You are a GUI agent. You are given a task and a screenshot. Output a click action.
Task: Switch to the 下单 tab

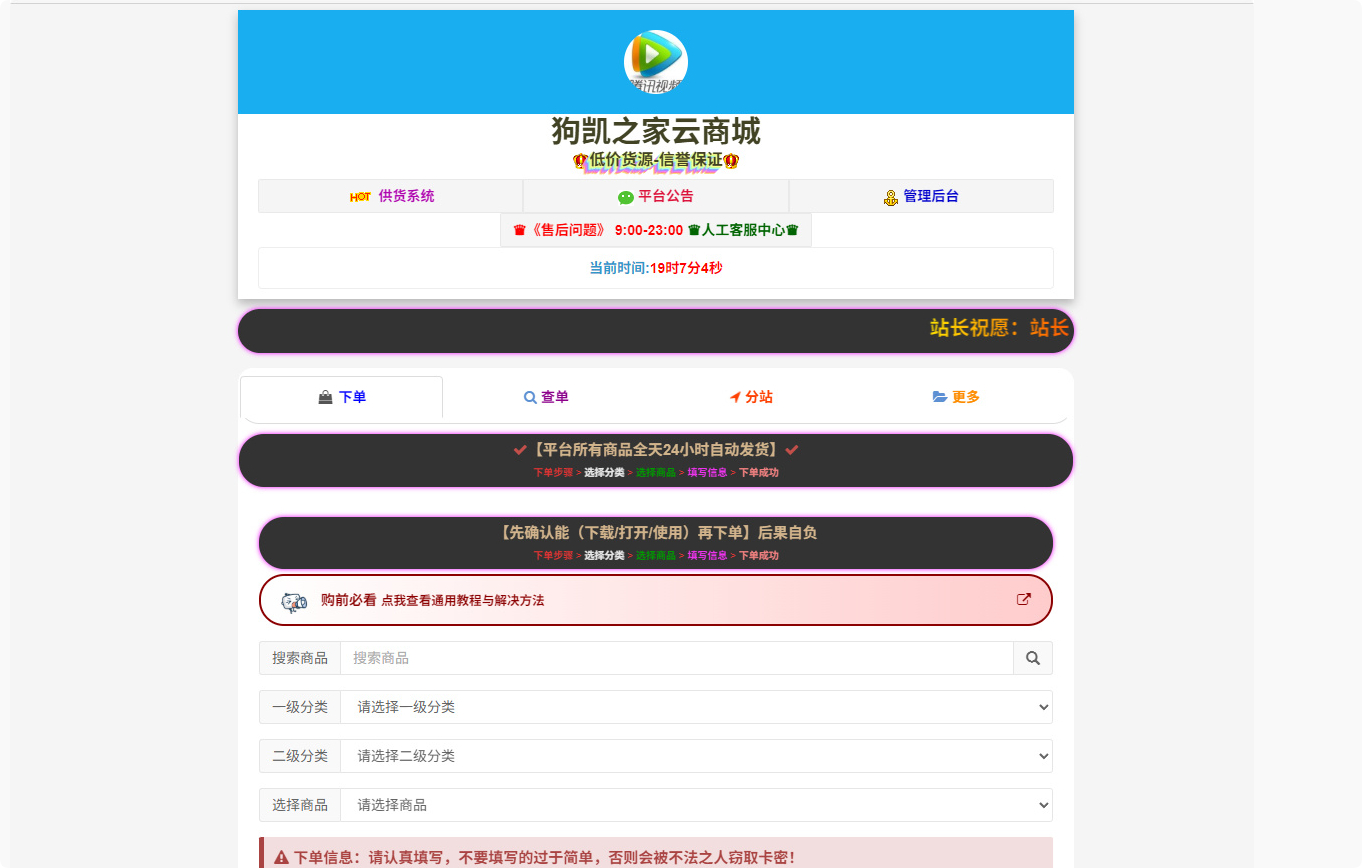[342, 397]
